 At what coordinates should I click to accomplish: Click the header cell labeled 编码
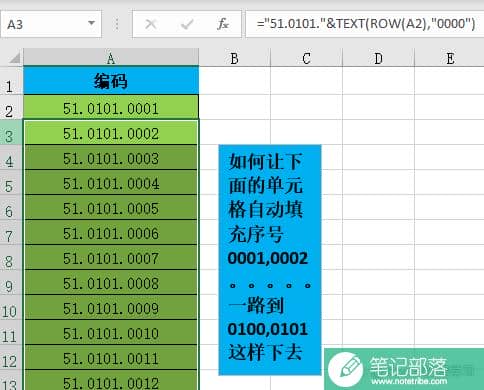click(111, 81)
